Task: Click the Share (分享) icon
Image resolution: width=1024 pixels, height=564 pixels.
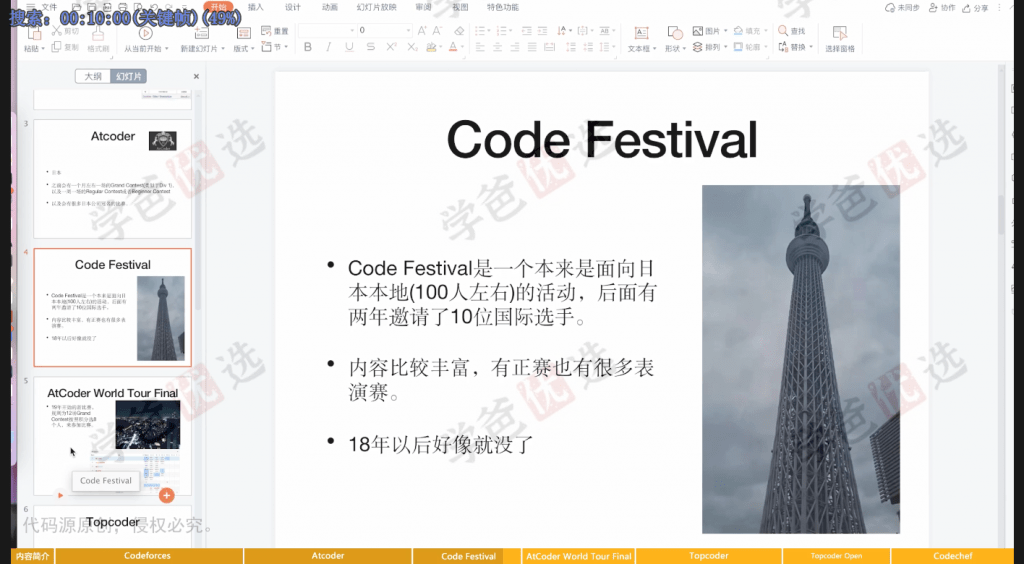Action: pyautogui.click(x=967, y=8)
